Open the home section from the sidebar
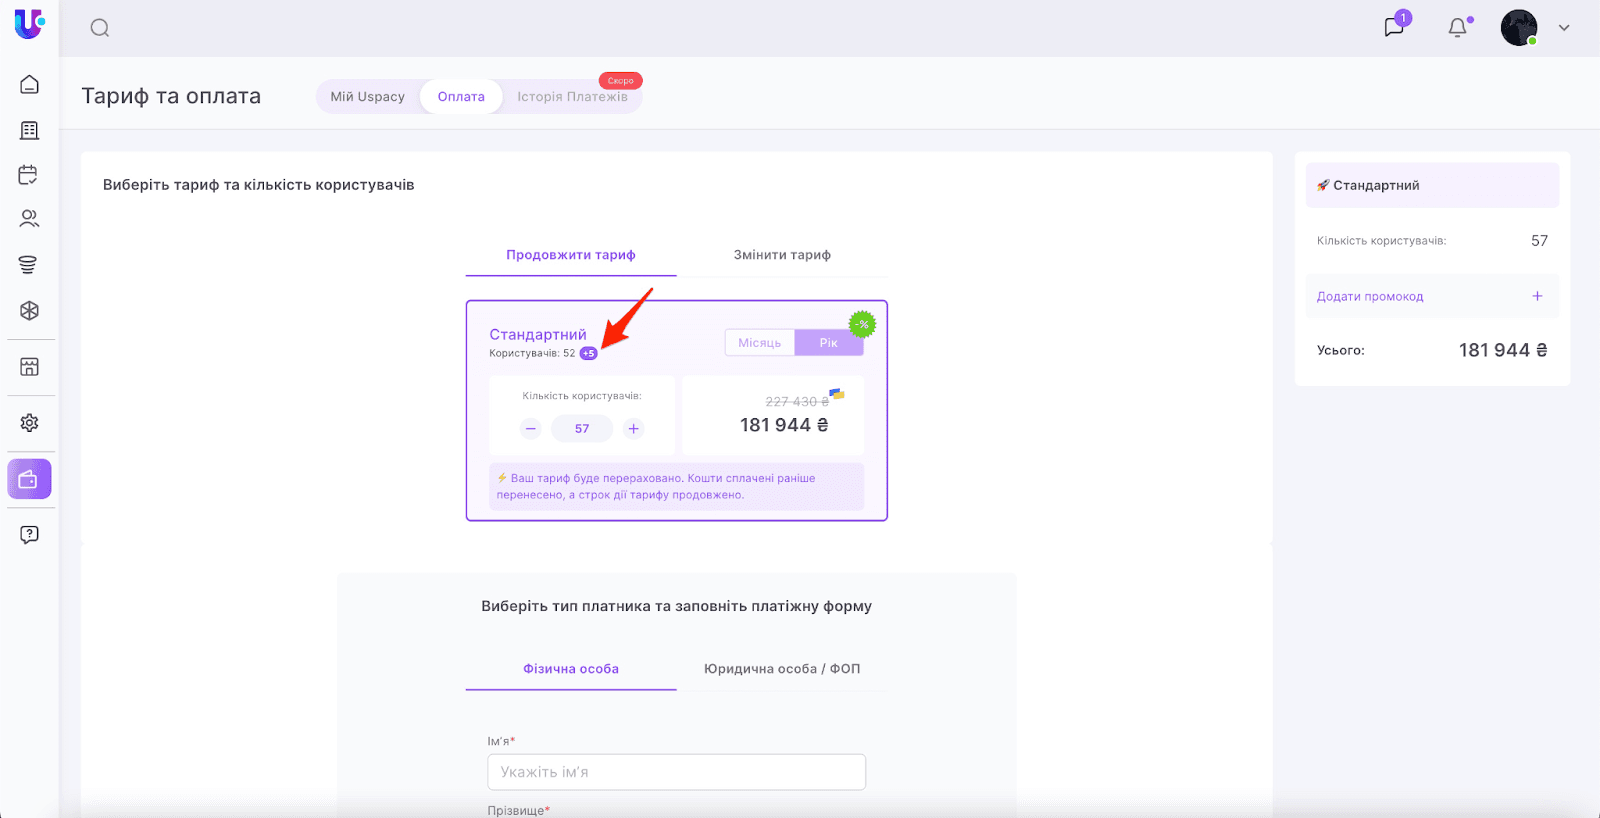 click(29, 84)
